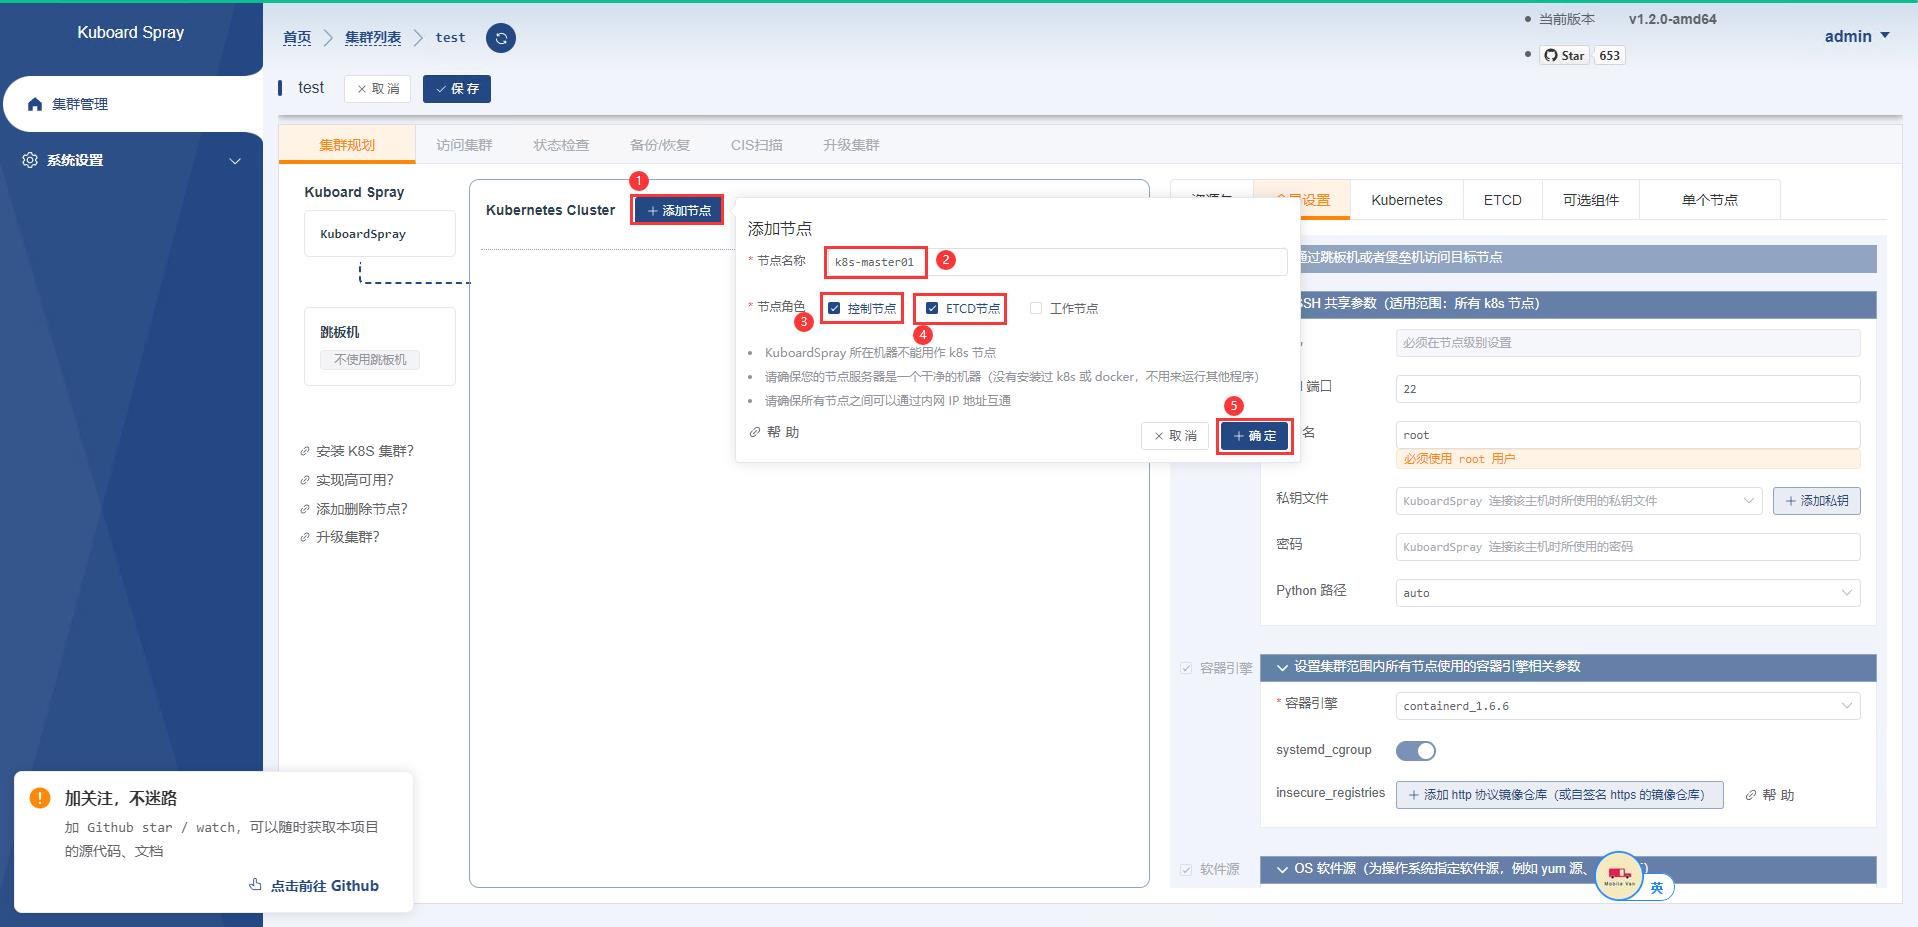Click the SSH port field showing 22

tap(1628, 389)
